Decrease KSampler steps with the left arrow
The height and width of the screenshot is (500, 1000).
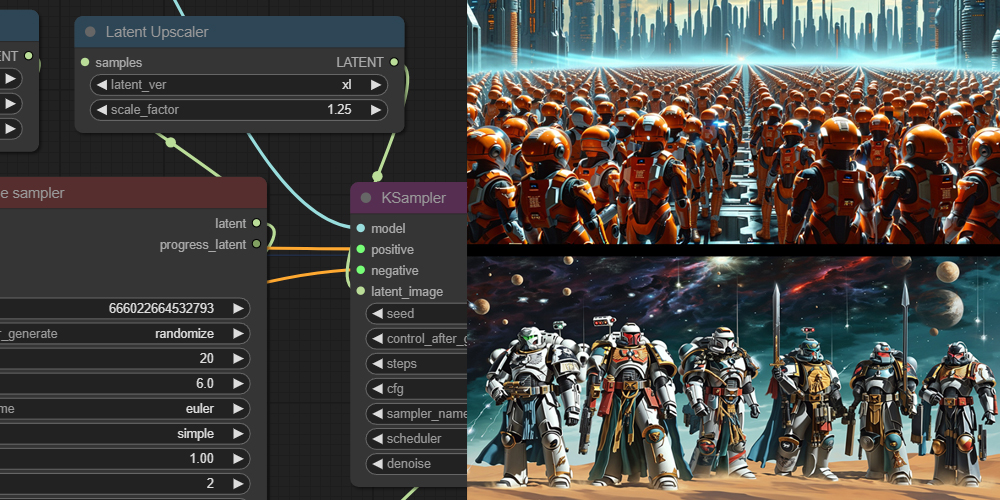tap(377, 364)
